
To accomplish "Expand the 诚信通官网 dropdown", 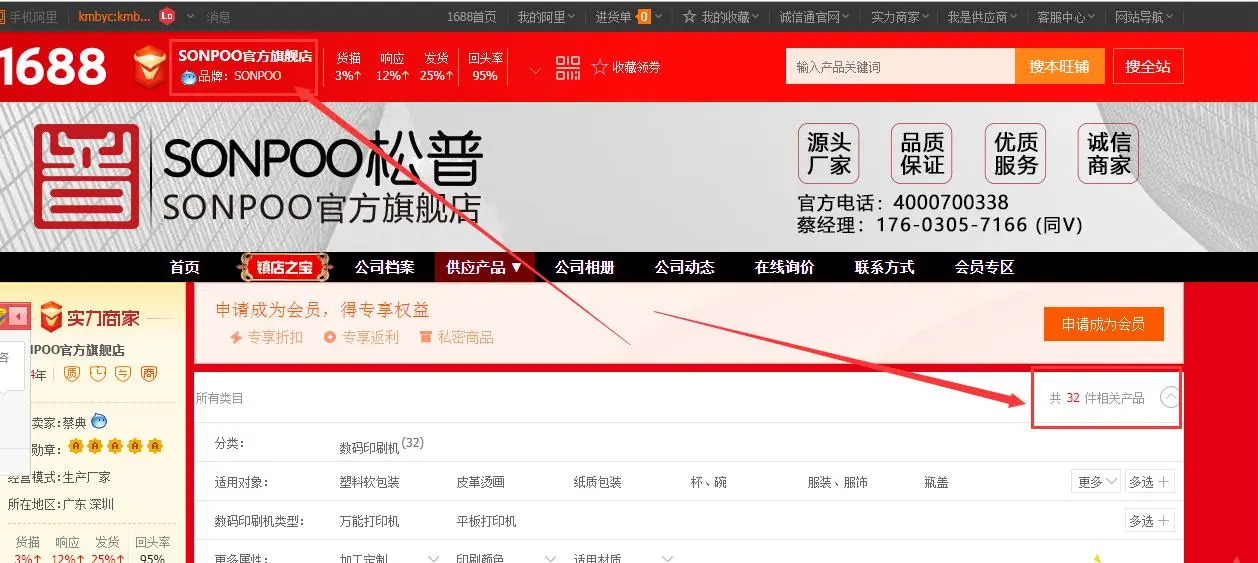I will 816,17.
